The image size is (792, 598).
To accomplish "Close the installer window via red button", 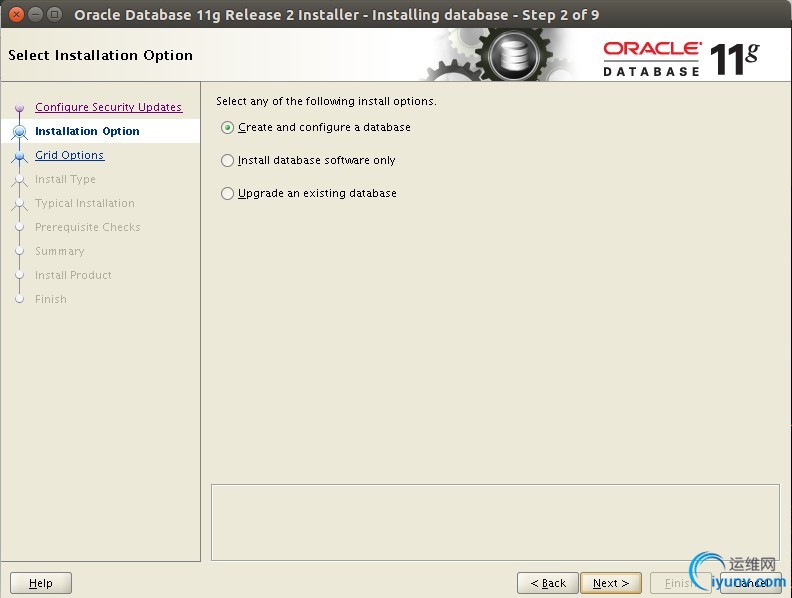I will pyautogui.click(x=17, y=14).
